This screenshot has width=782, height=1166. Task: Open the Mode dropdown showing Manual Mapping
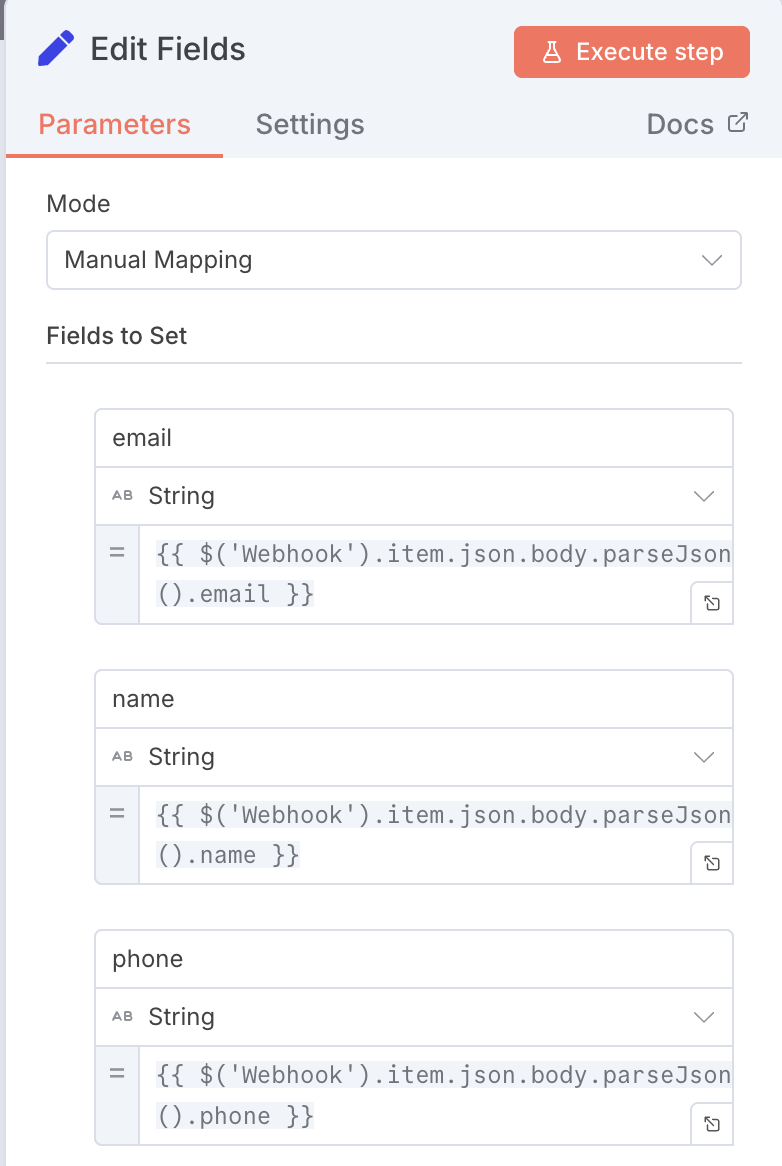[x=393, y=260]
